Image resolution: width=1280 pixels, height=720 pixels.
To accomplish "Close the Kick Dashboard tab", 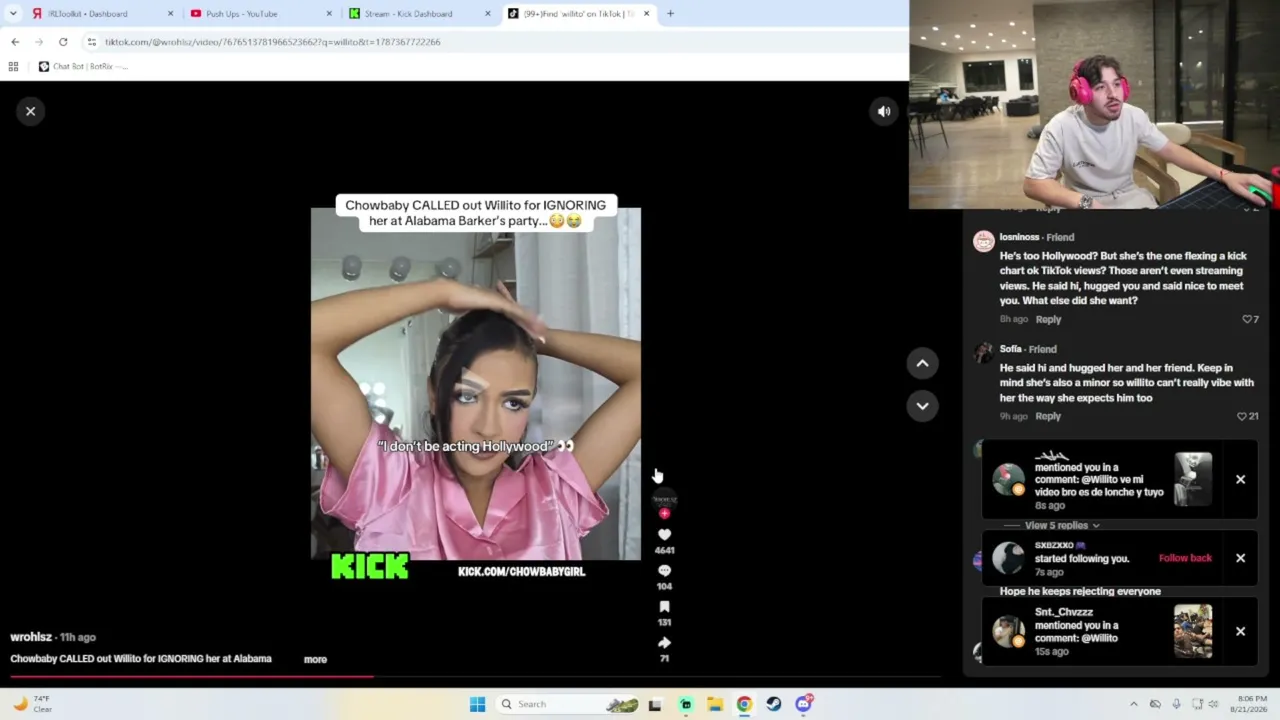I will [488, 14].
